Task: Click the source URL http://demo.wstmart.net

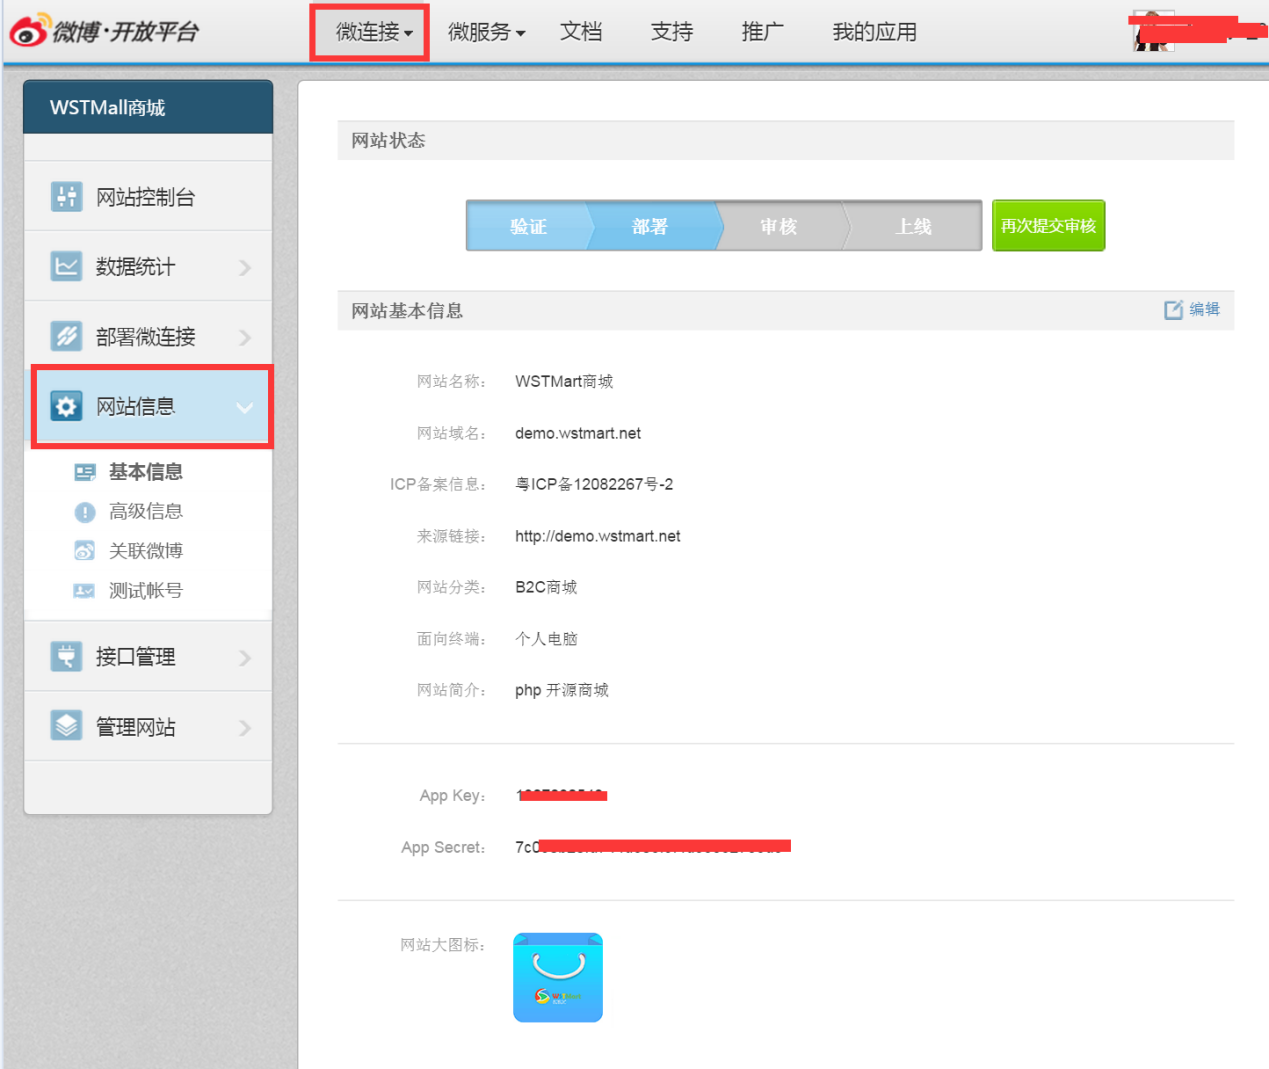Action: pos(598,536)
